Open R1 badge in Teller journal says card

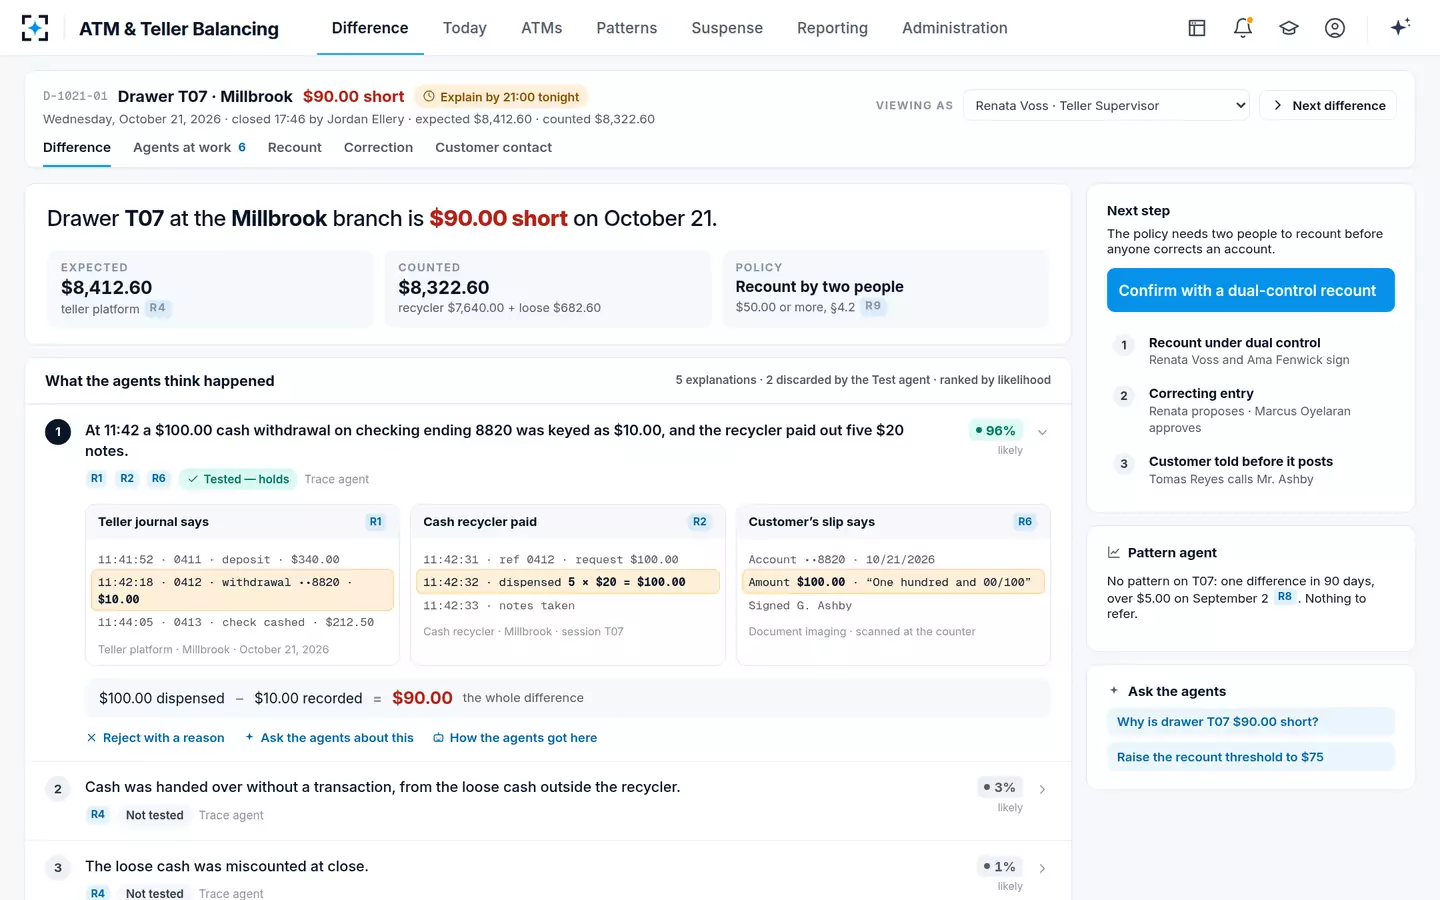click(x=375, y=522)
